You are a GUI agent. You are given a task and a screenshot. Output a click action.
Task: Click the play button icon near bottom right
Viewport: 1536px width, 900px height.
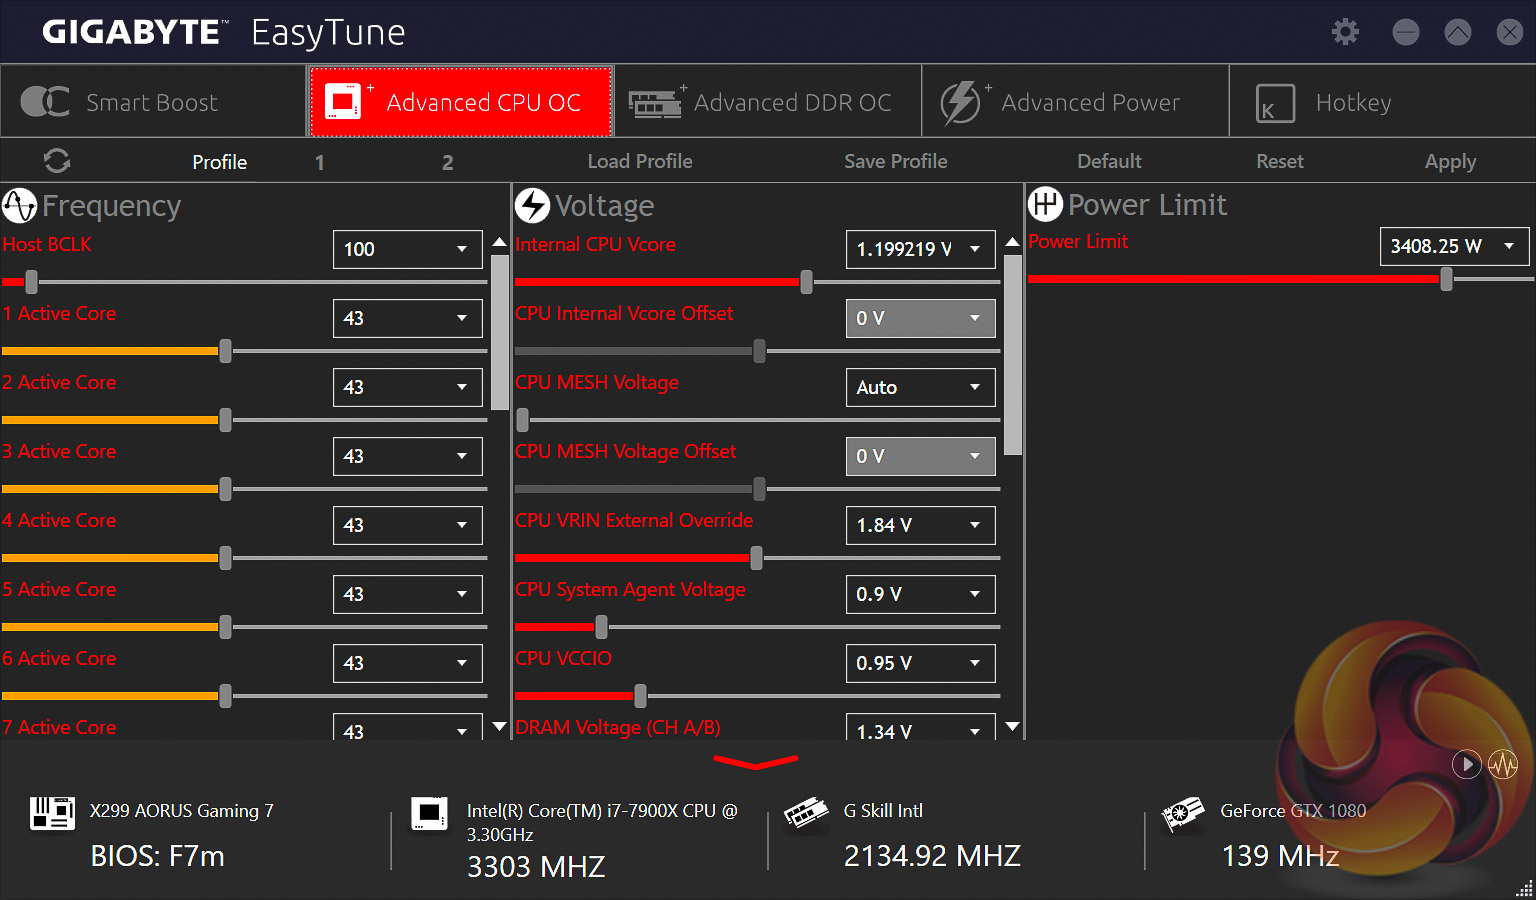click(x=1466, y=764)
